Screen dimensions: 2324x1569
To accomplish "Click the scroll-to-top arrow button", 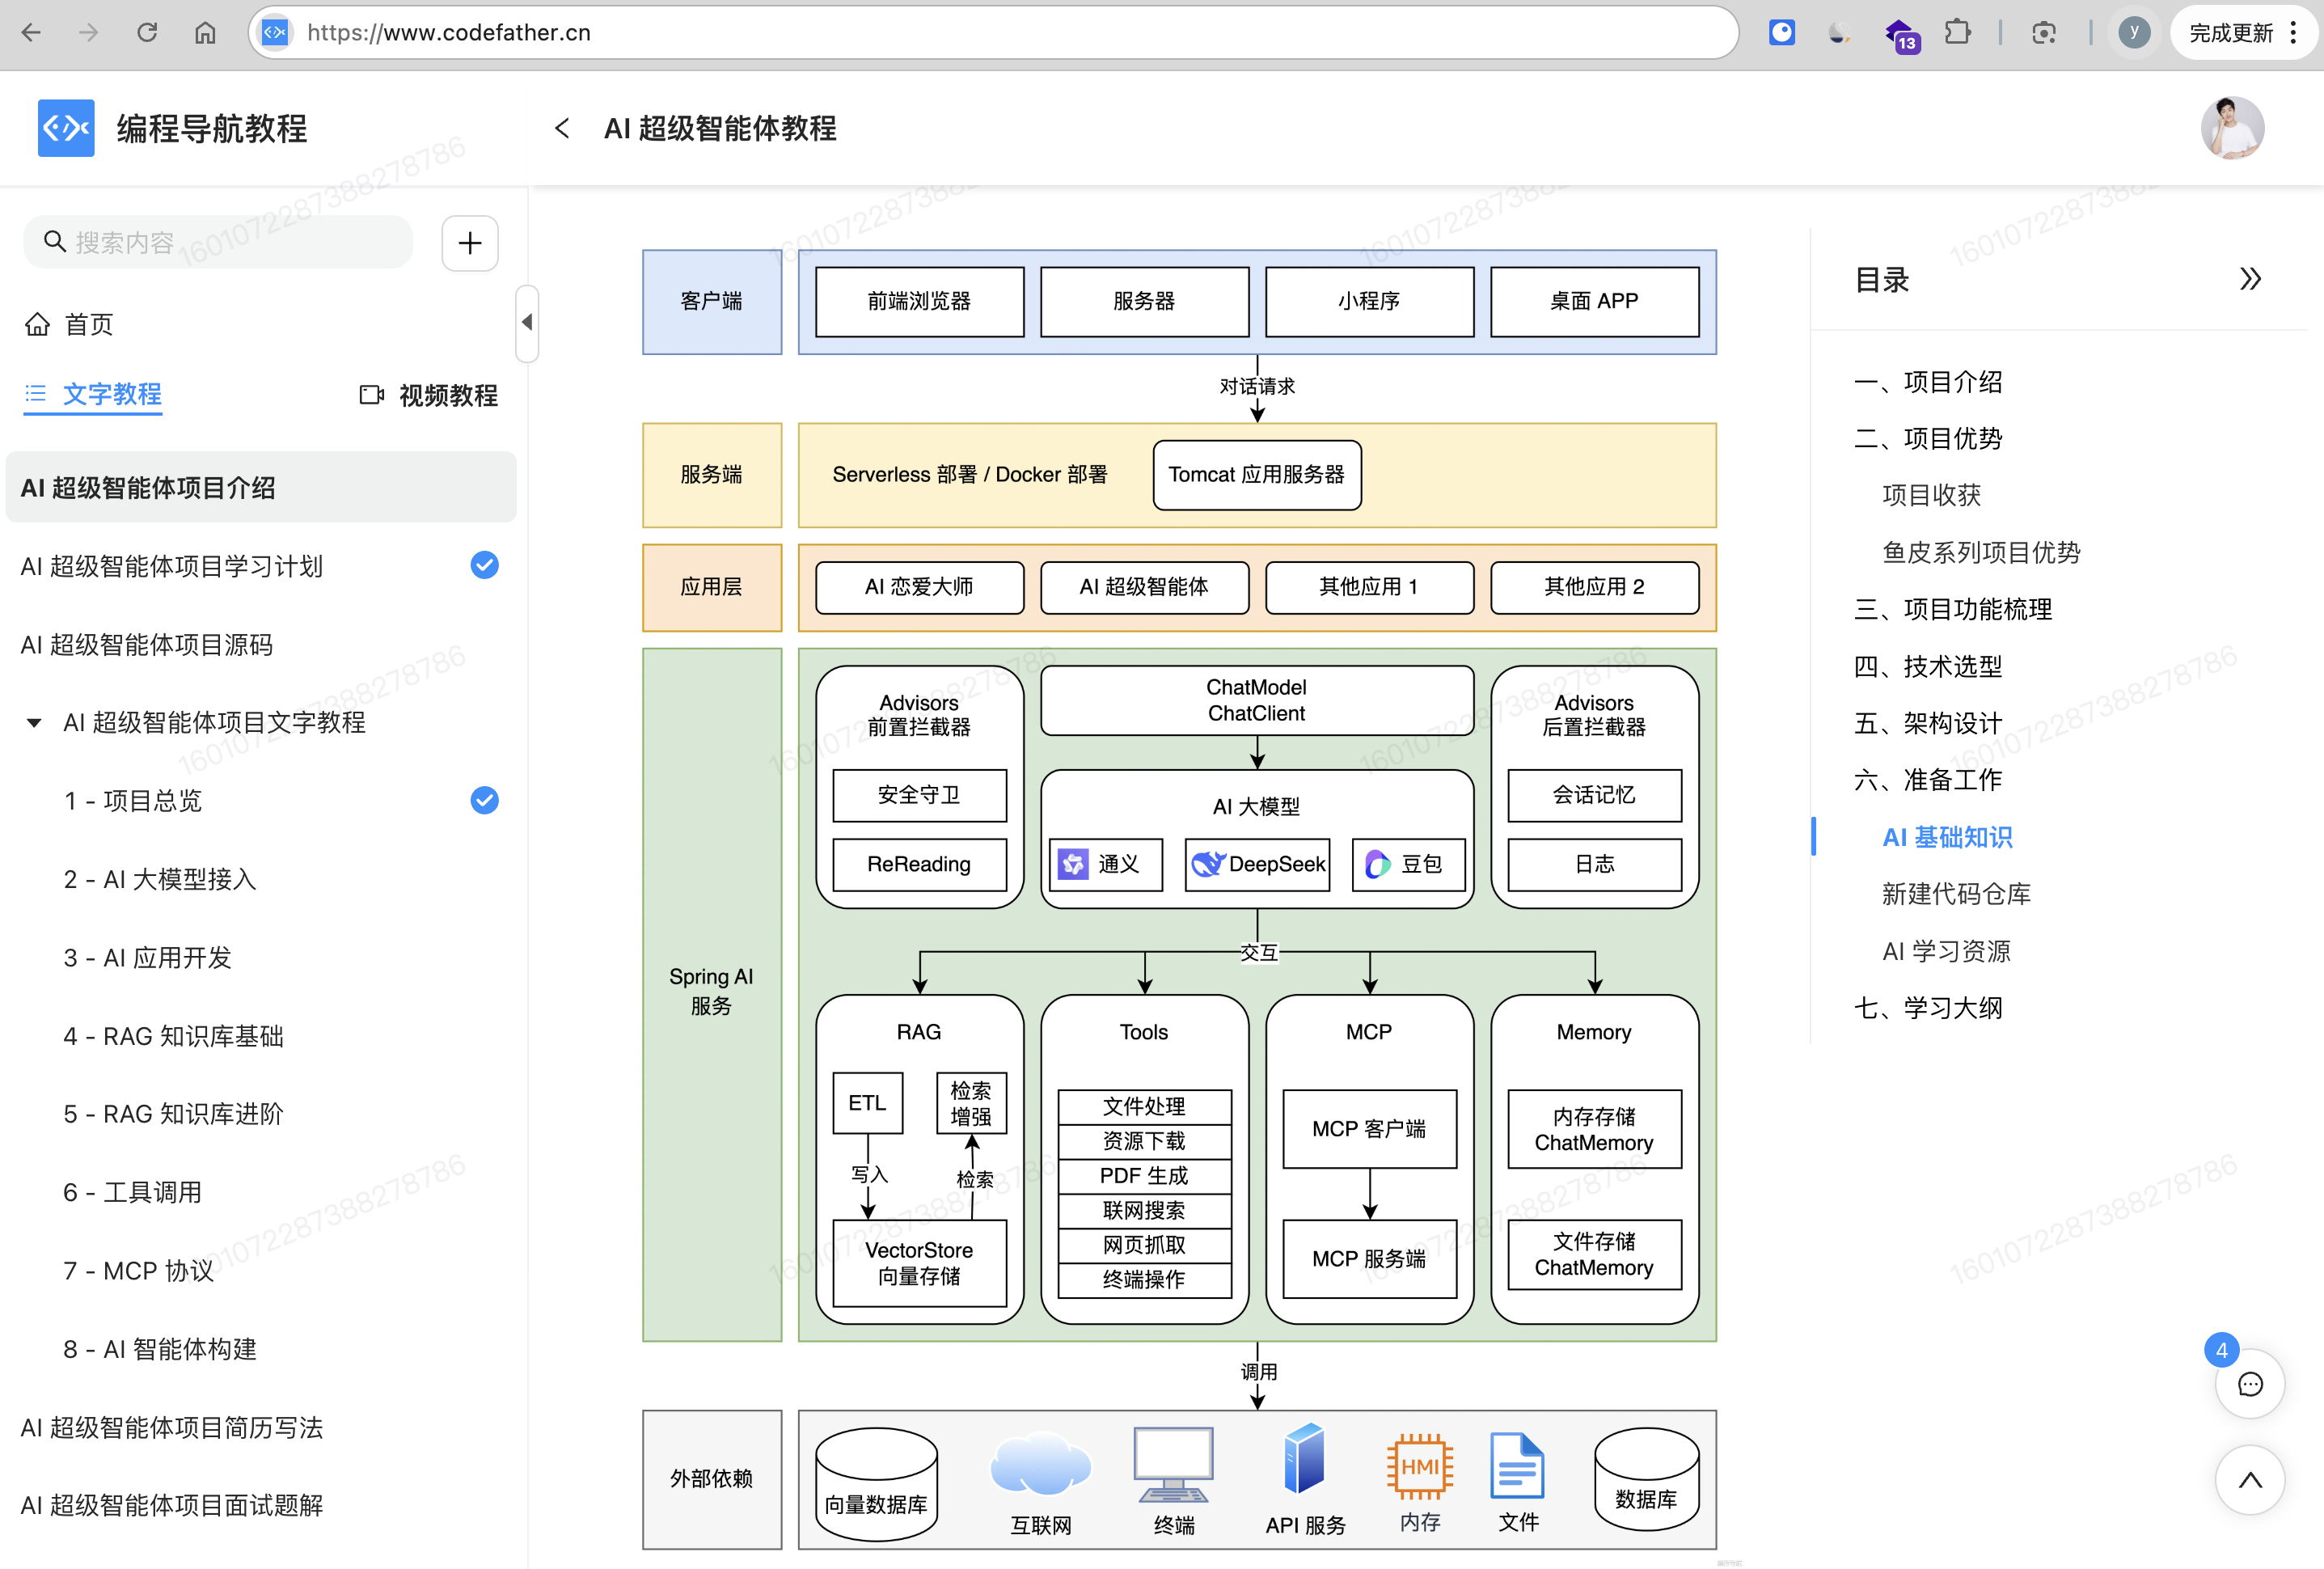I will [2249, 1481].
